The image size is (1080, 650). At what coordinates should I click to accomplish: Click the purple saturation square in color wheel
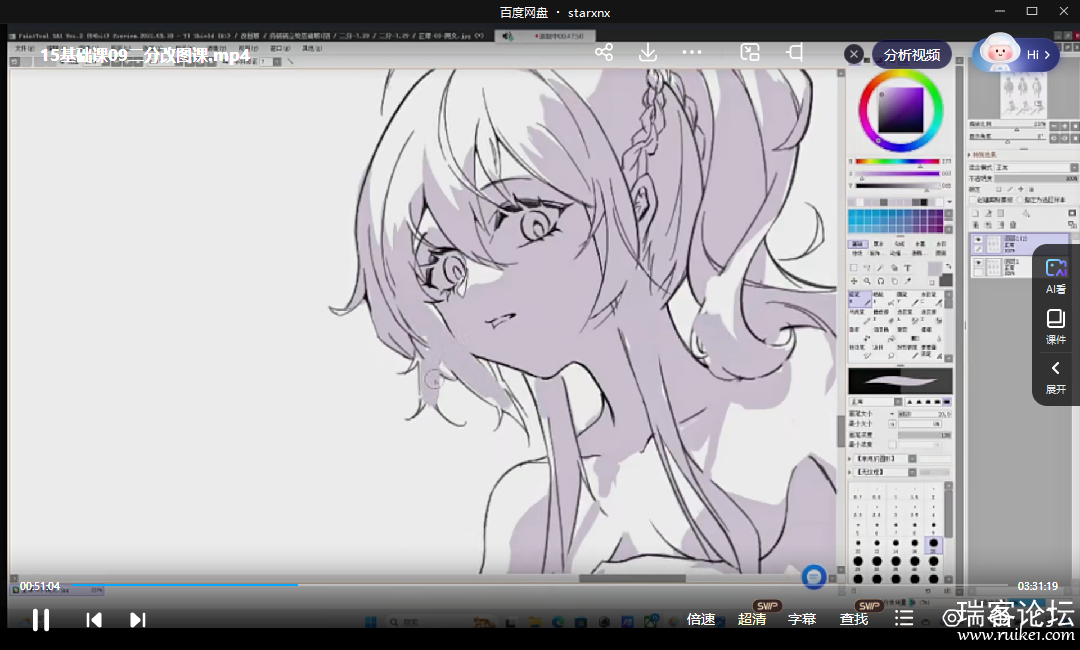pyautogui.click(x=901, y=110)
